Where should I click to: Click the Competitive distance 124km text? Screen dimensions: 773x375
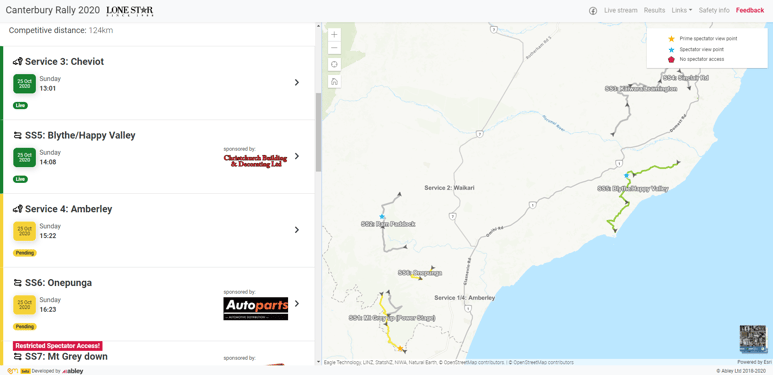point(61,31)
